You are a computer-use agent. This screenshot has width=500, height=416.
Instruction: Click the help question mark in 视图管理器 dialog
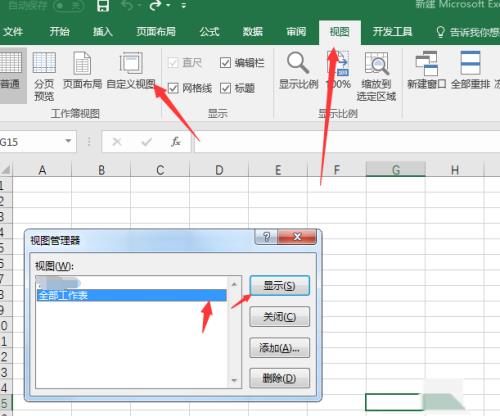click(x=266, y=237)
